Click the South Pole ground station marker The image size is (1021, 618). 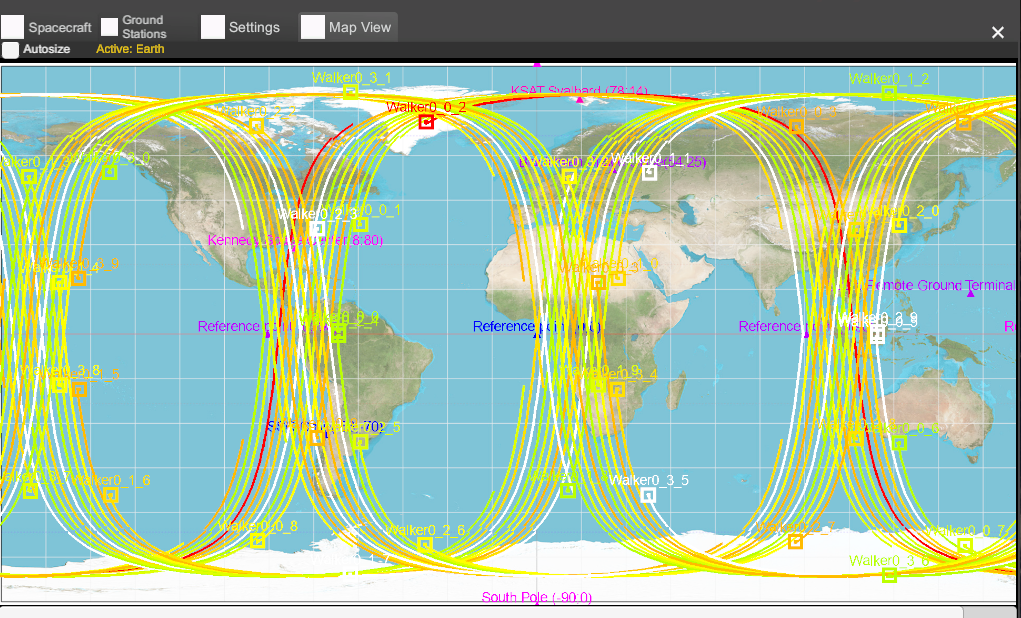[x=536, y=598]
